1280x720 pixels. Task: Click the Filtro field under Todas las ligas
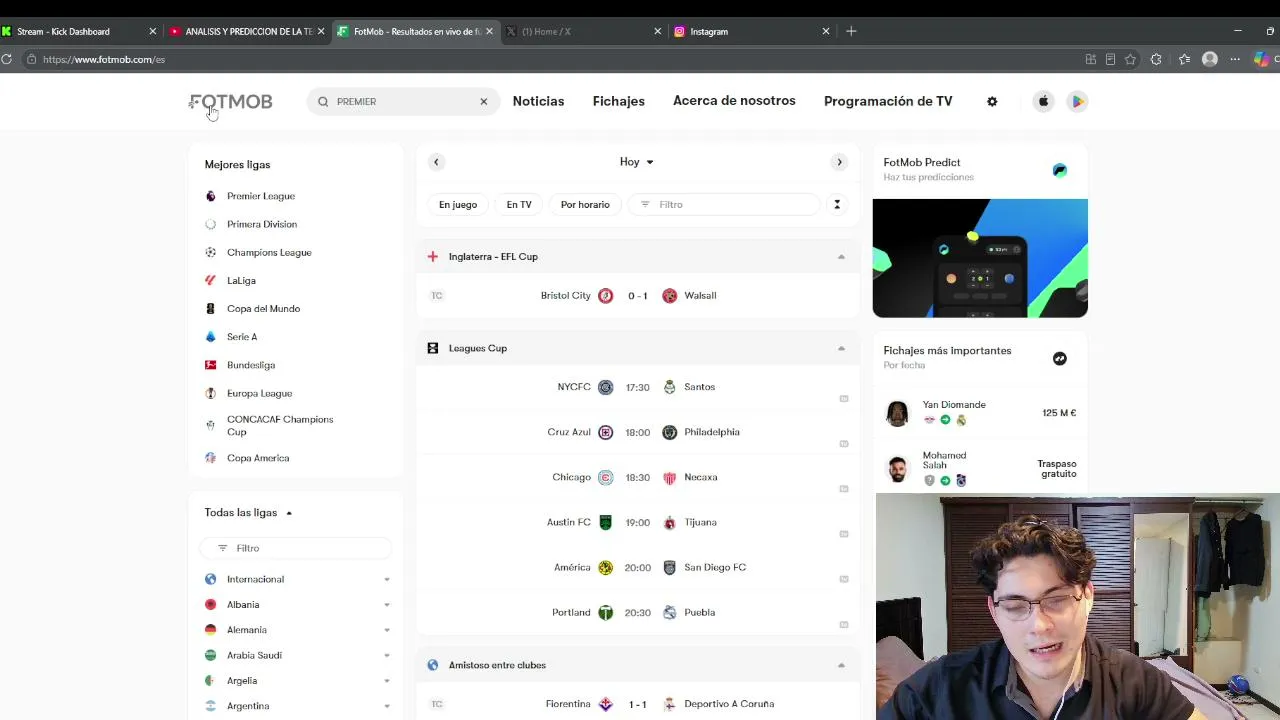click(x=295, y=548)
